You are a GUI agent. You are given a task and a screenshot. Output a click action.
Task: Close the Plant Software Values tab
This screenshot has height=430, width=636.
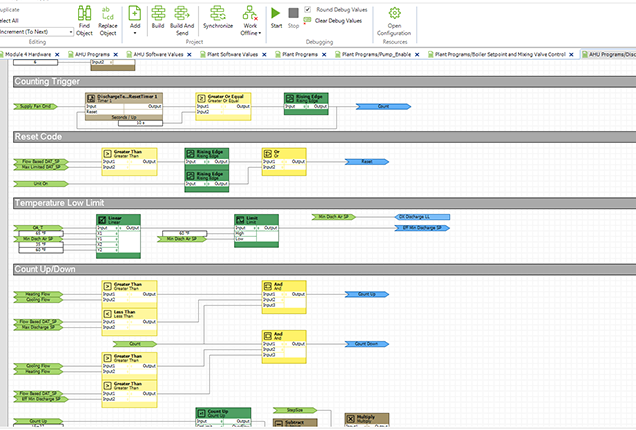(x=264, y=54)
